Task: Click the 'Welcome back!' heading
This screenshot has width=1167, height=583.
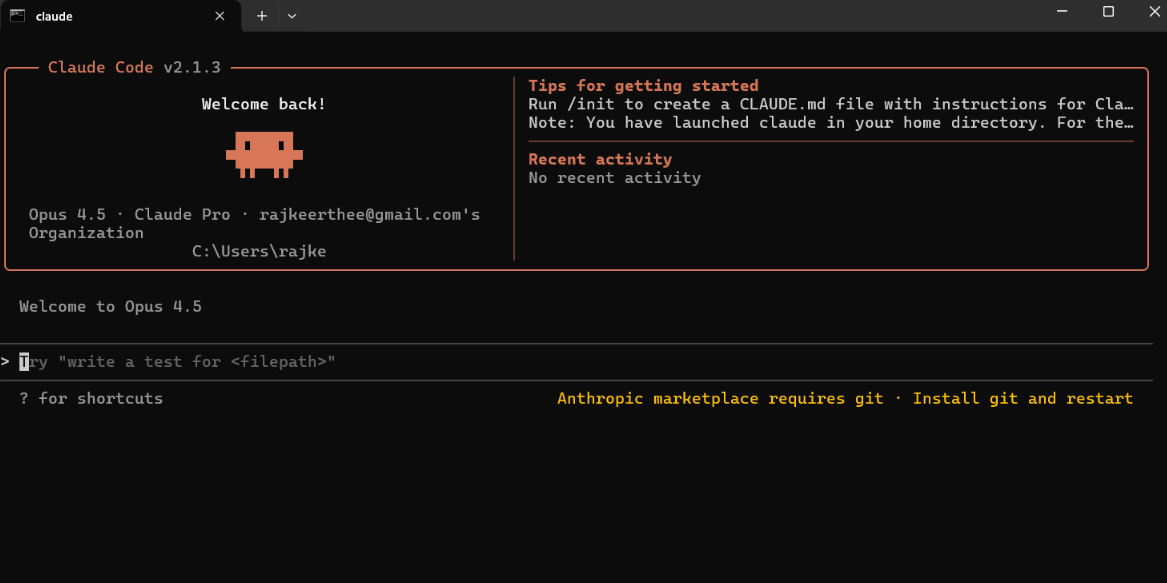Action: (x=263, y=104)
